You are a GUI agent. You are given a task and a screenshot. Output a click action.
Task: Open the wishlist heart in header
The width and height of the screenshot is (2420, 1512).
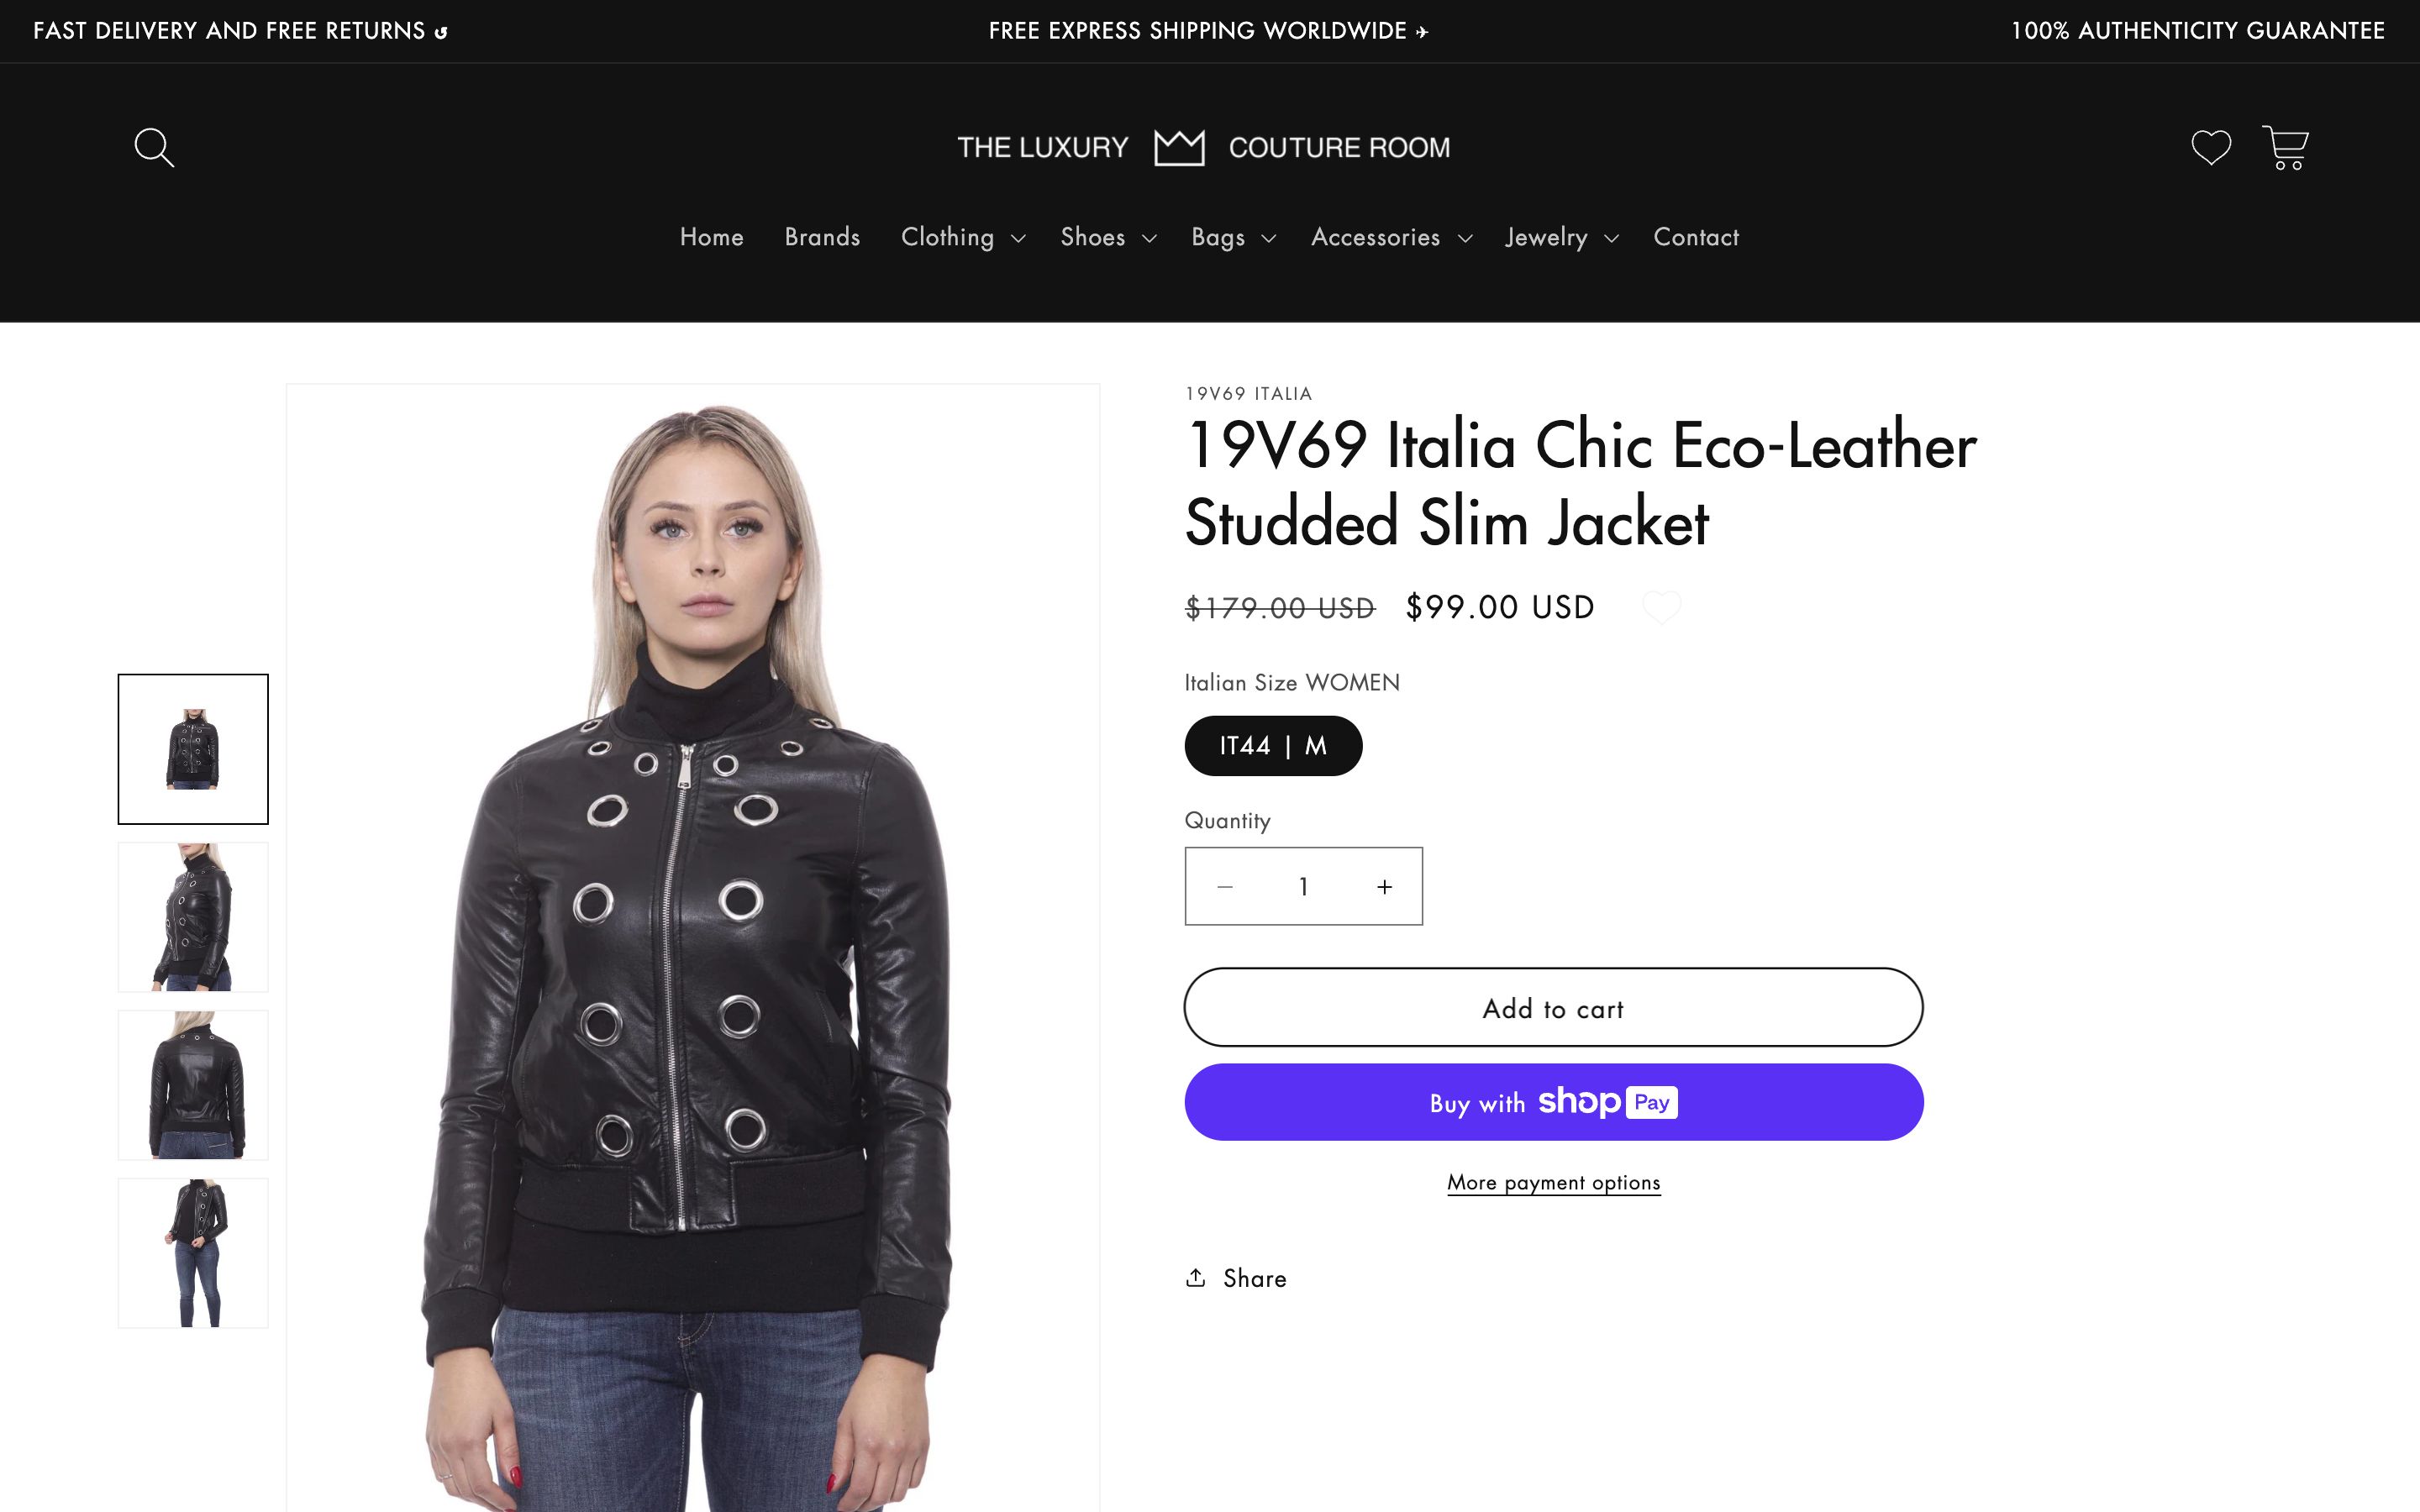[x=2210, y=147]
